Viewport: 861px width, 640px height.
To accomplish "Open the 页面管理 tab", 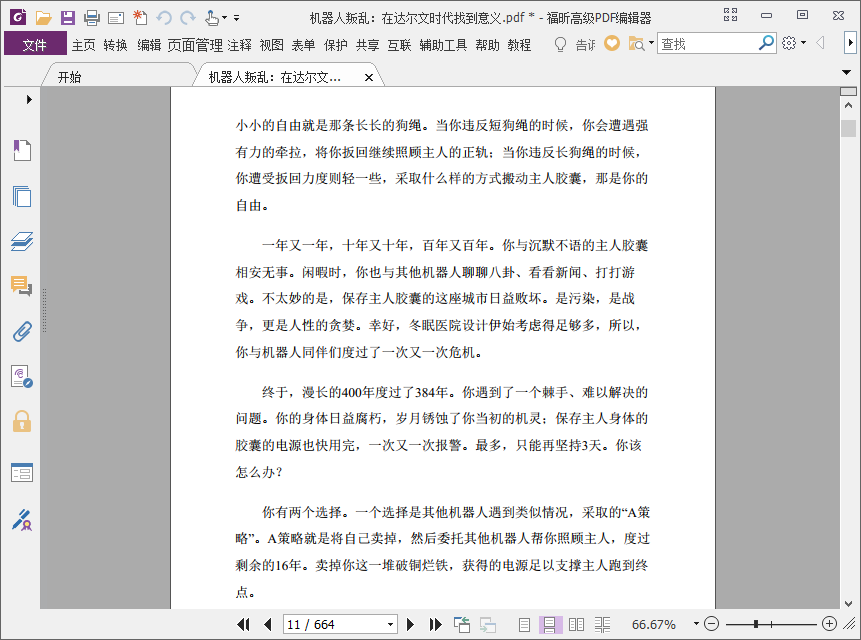I will [x=195, y=44].
